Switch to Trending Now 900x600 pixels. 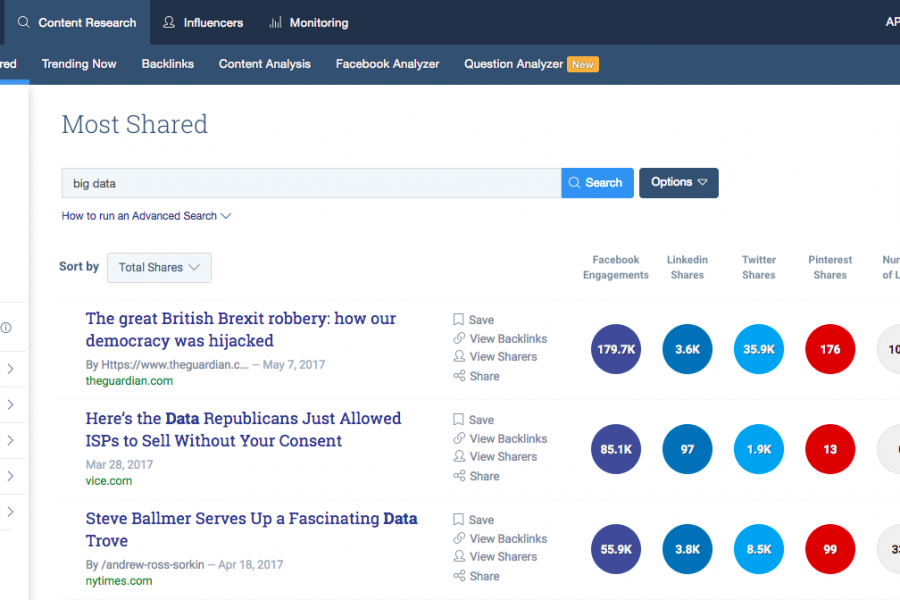(79, 64)
